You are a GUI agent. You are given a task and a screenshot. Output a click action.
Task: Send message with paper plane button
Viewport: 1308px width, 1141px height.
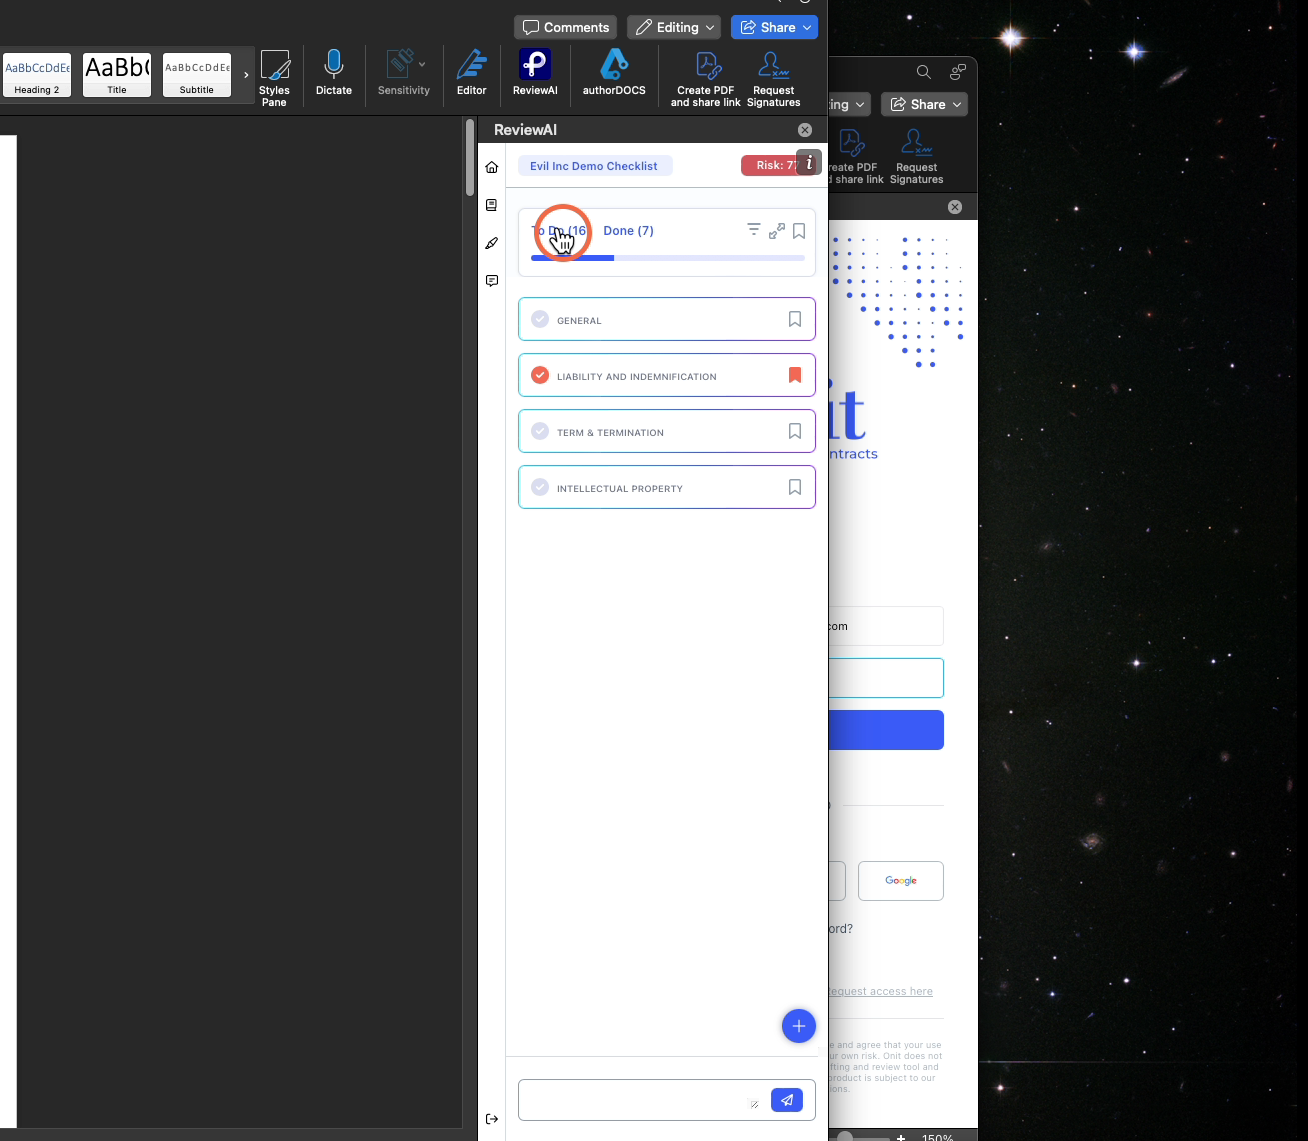click(787, 1100)
